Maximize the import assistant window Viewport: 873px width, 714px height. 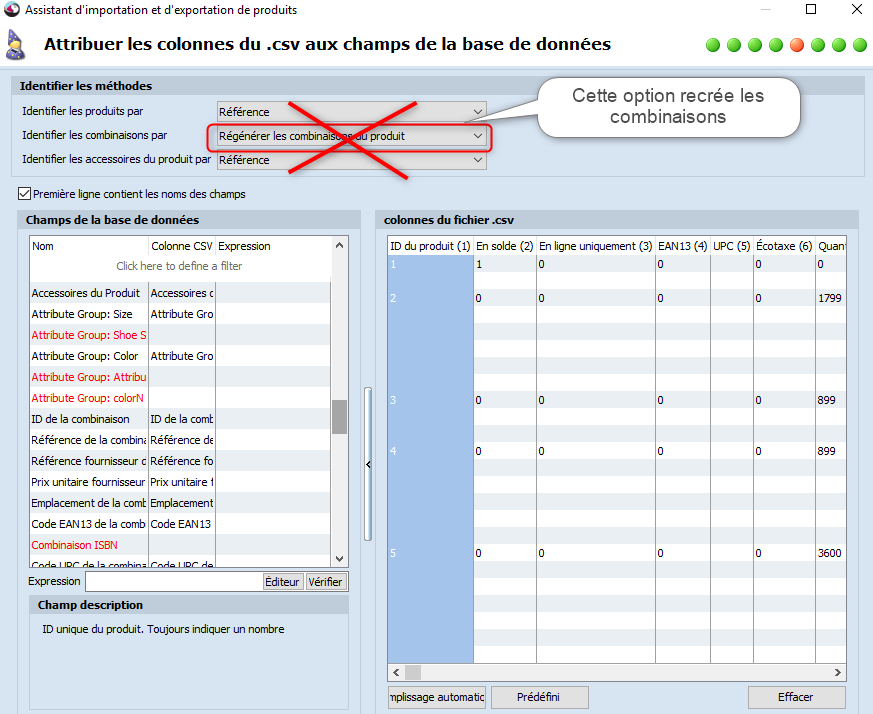[x=811, y=9]
